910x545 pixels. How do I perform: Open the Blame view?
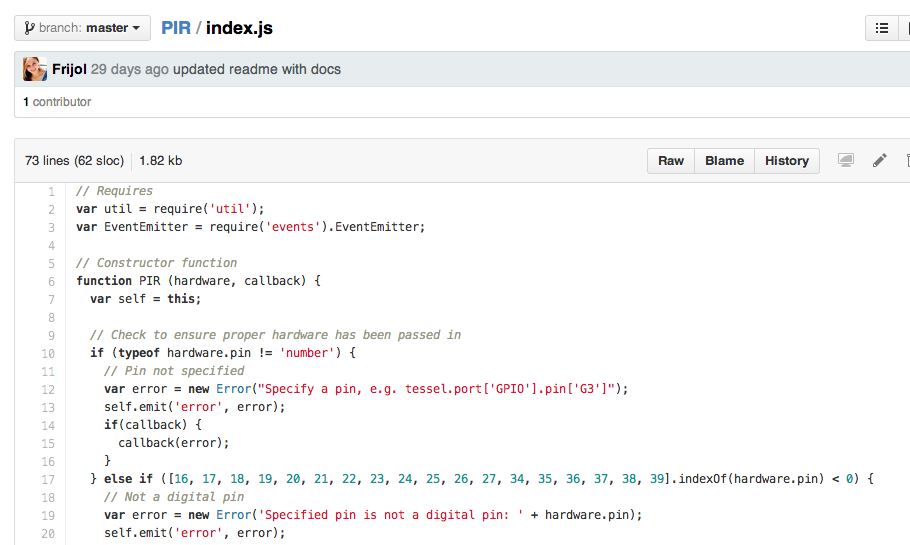[x=724, y=161]
